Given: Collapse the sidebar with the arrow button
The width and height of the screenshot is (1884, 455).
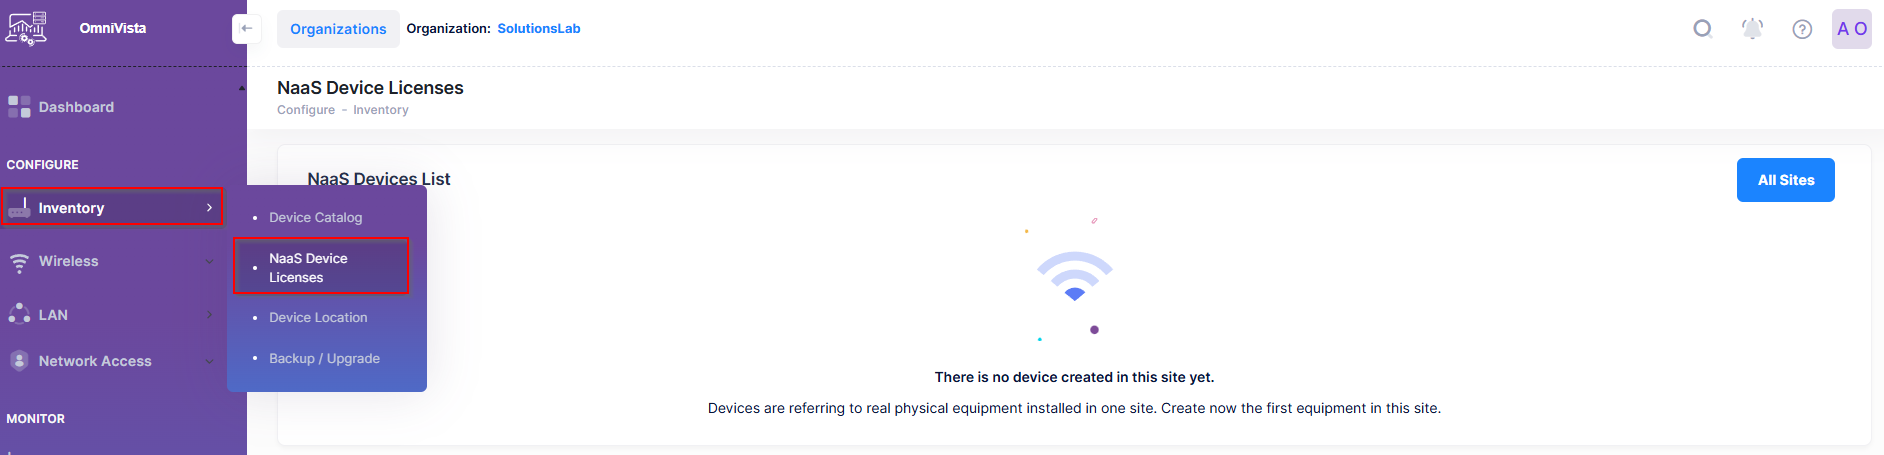Looking at the screenshot, I should click(x=246, y=29).
